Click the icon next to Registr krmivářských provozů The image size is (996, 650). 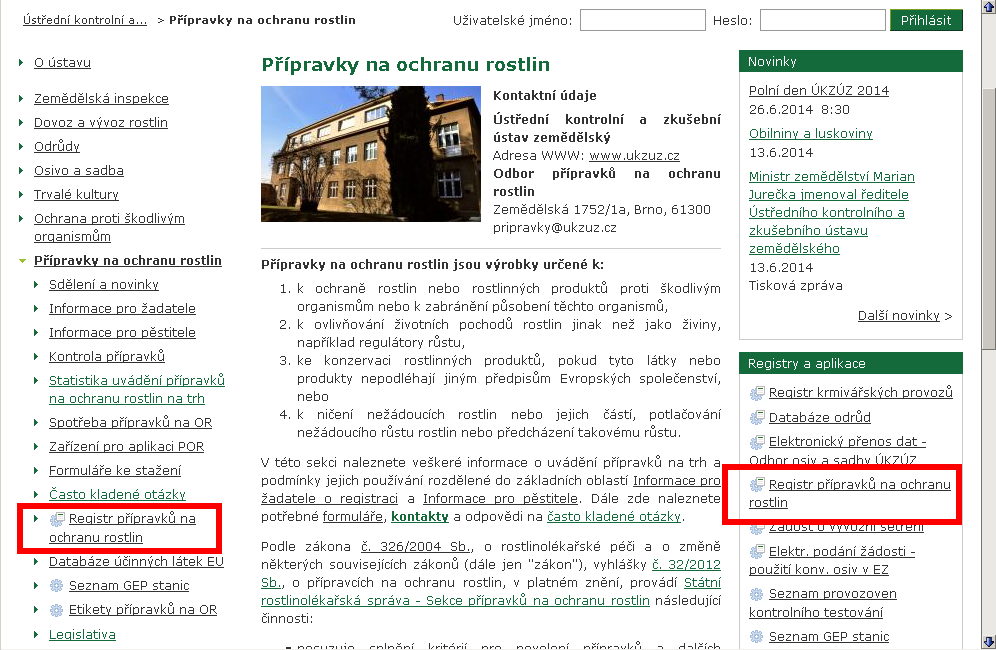point(757,393)
